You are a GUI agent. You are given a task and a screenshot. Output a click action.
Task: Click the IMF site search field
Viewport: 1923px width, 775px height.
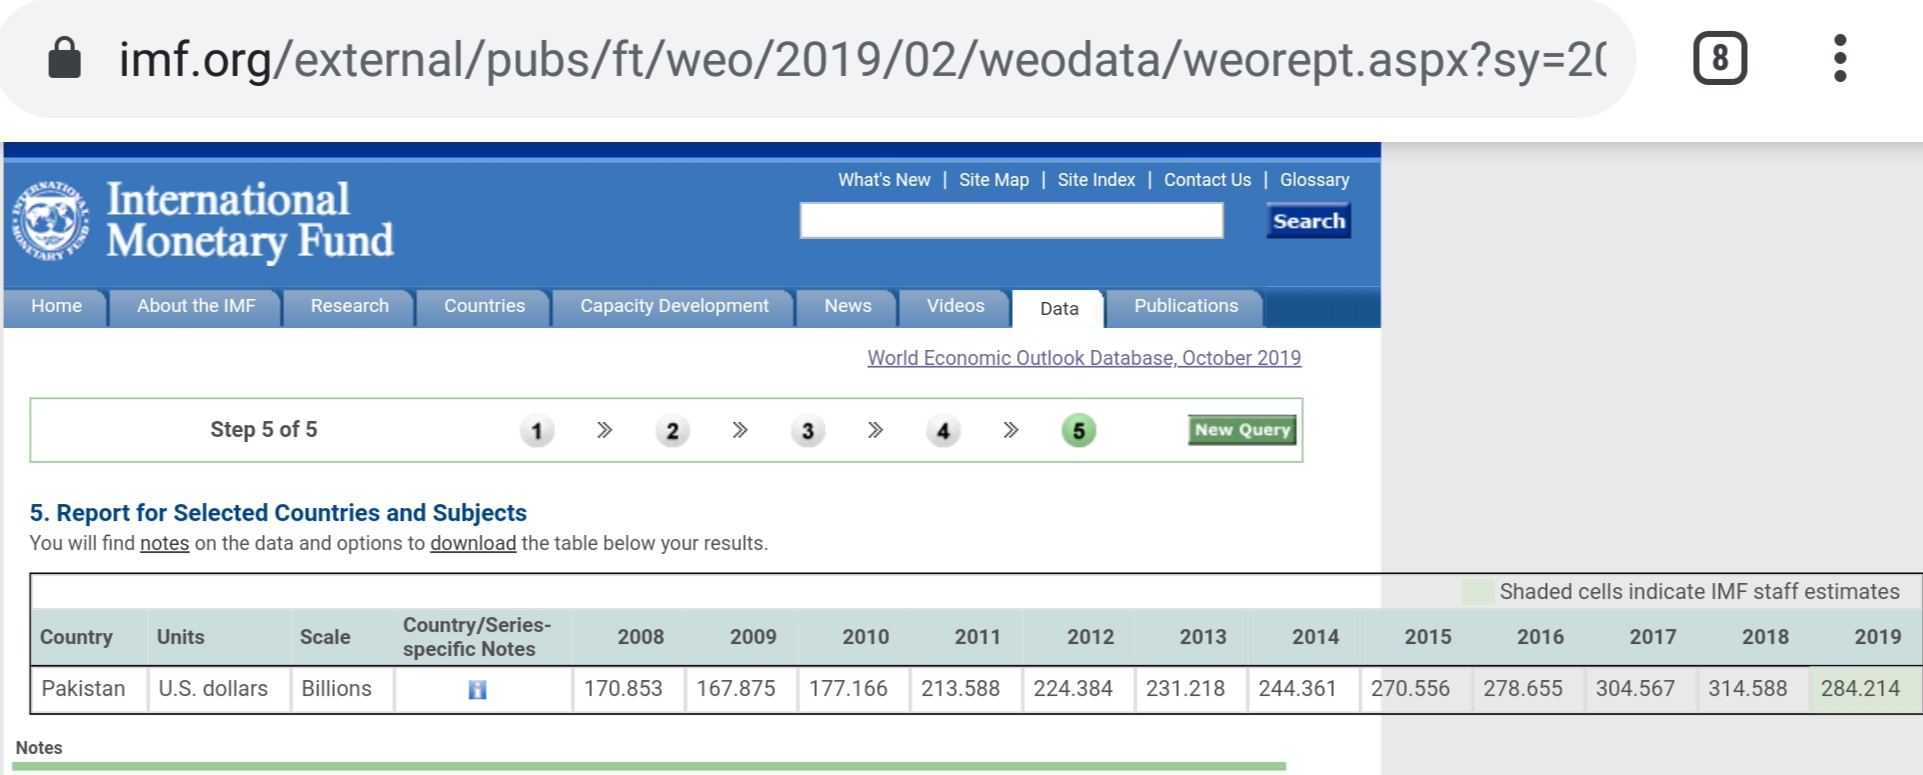(x=1011, y=221)
